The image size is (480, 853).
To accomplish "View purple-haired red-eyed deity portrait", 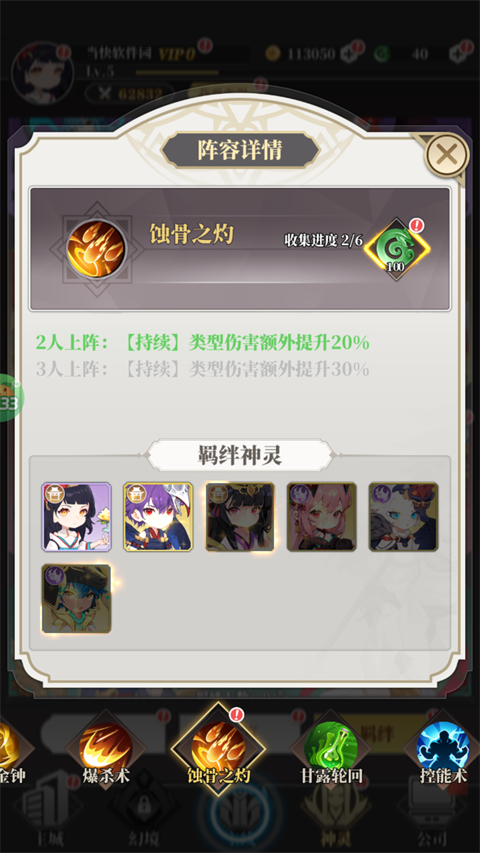I will (x=158, y=517).
